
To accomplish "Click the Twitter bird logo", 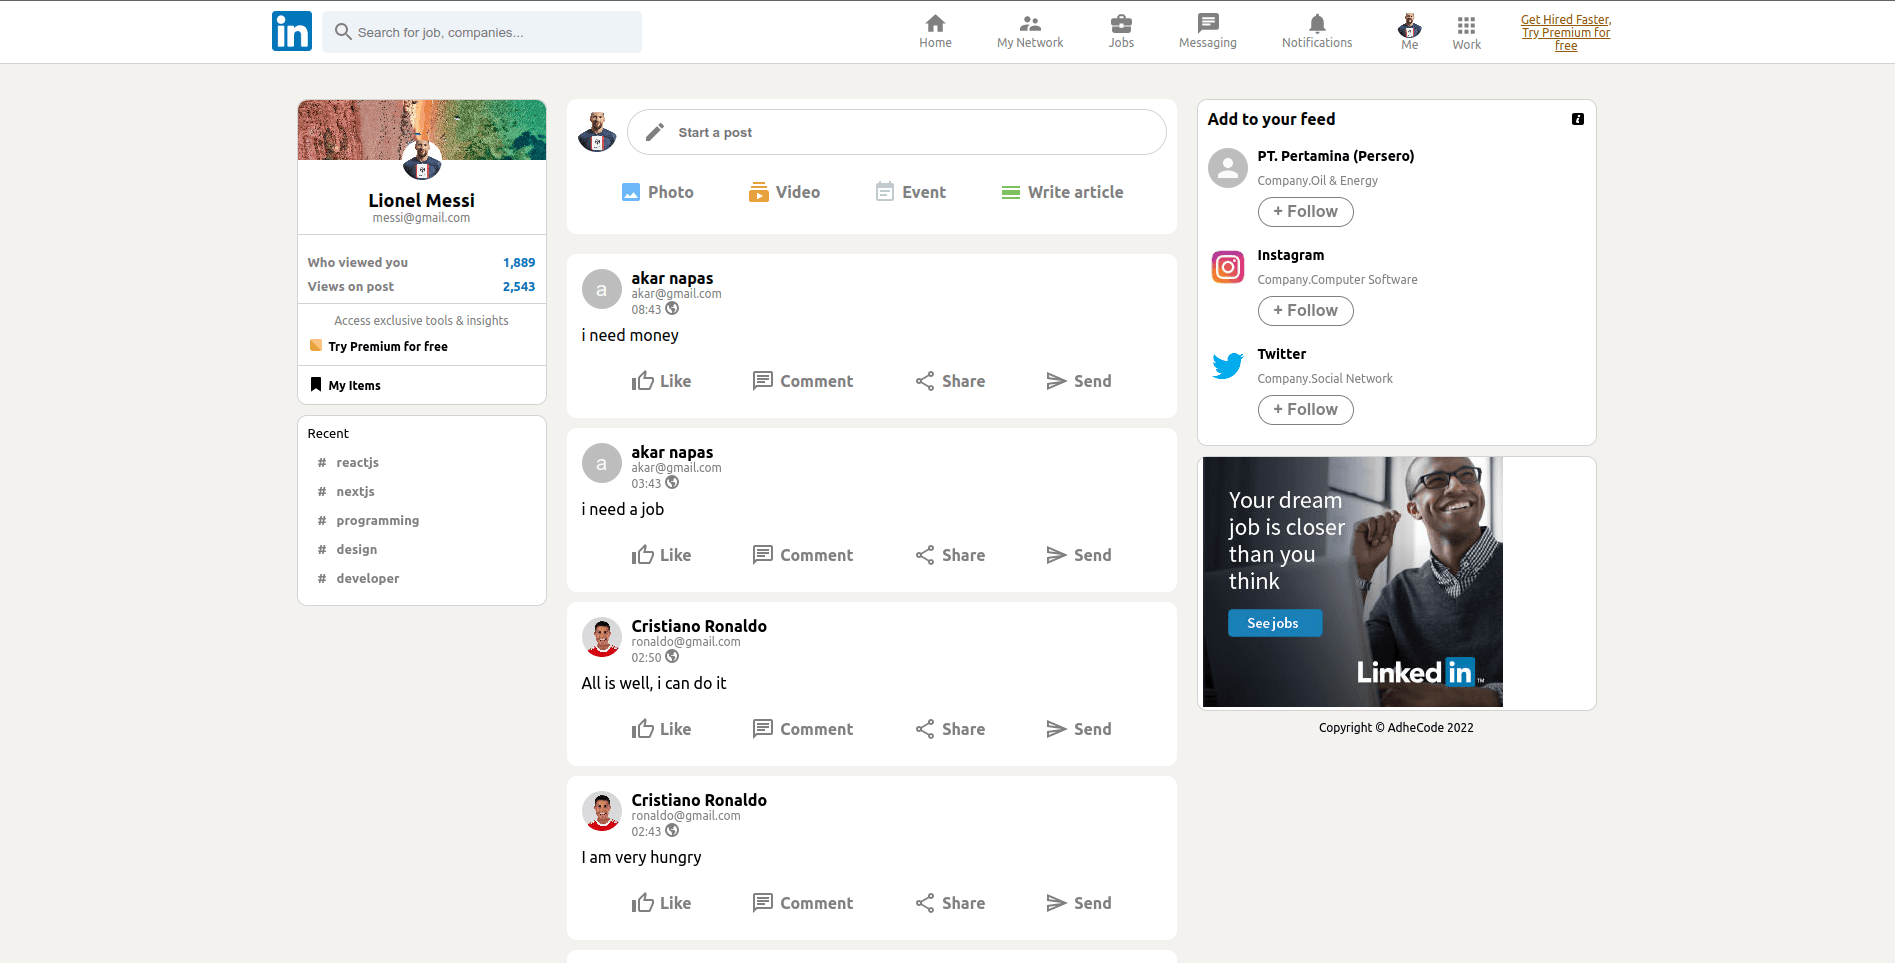I will 1227,366.
